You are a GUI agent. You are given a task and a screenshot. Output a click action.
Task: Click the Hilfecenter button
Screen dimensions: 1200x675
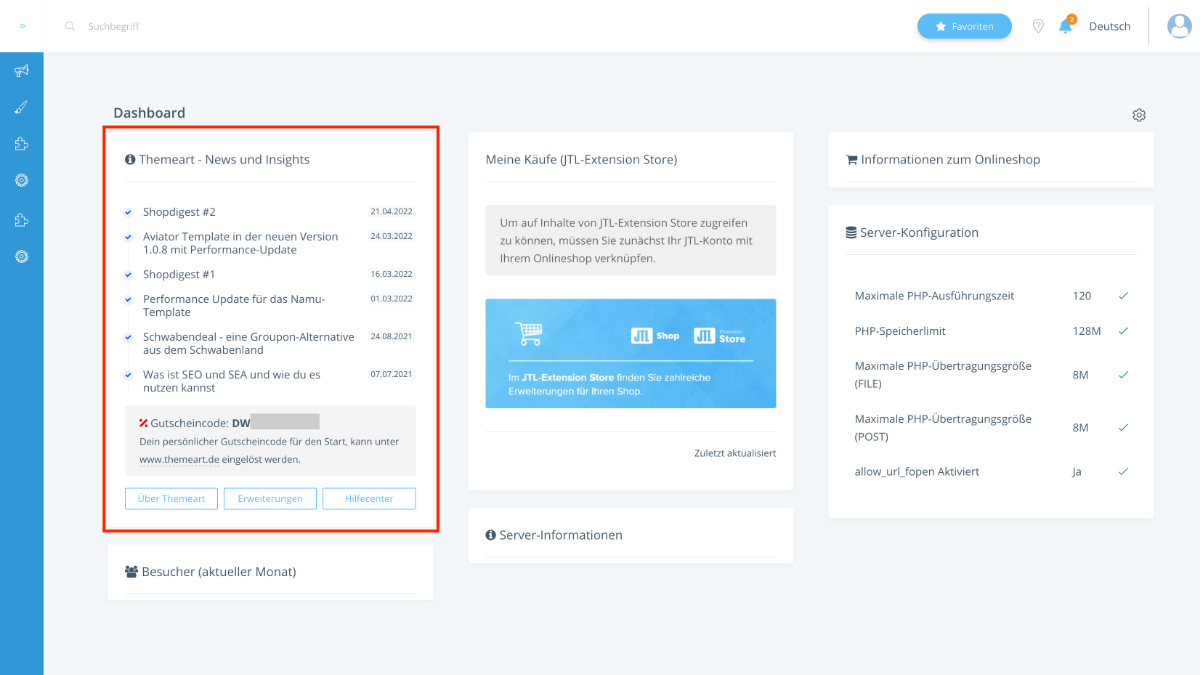[368, 499]
